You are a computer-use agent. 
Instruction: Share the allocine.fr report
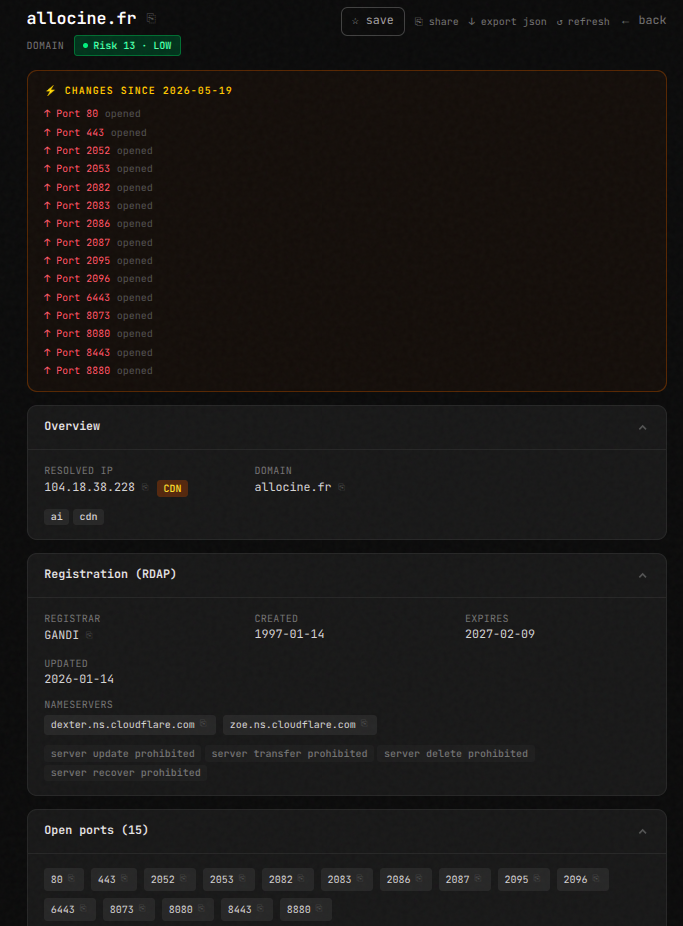436,22
